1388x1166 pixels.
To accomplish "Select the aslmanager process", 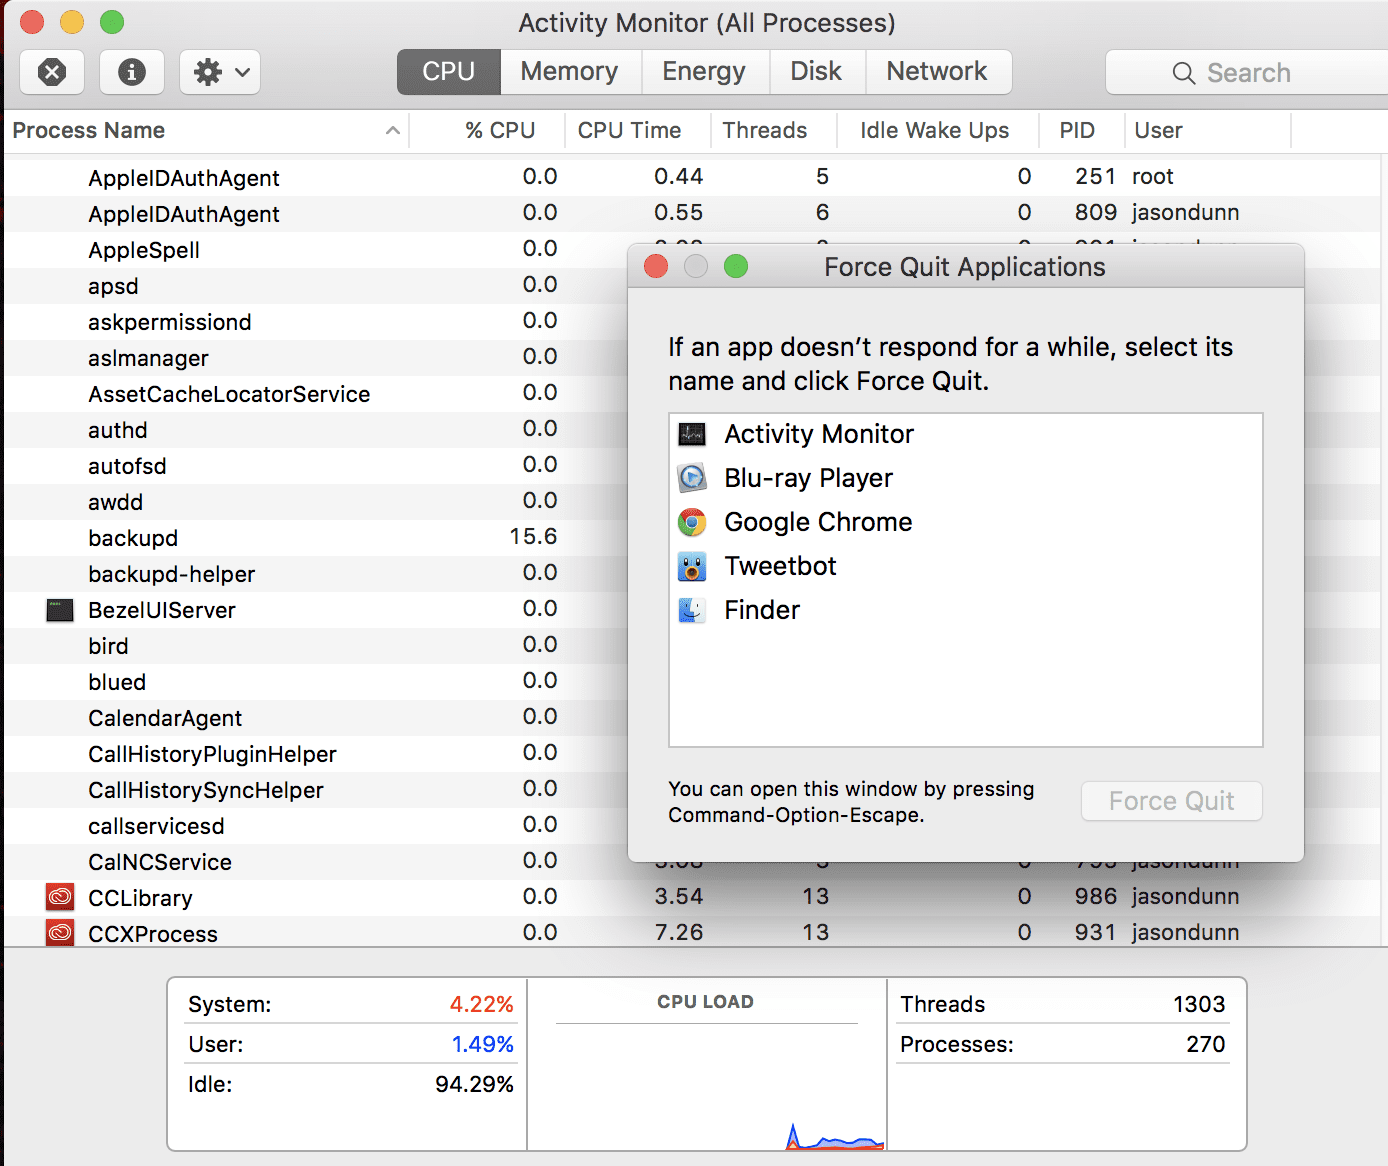I will tap(148, 358).
